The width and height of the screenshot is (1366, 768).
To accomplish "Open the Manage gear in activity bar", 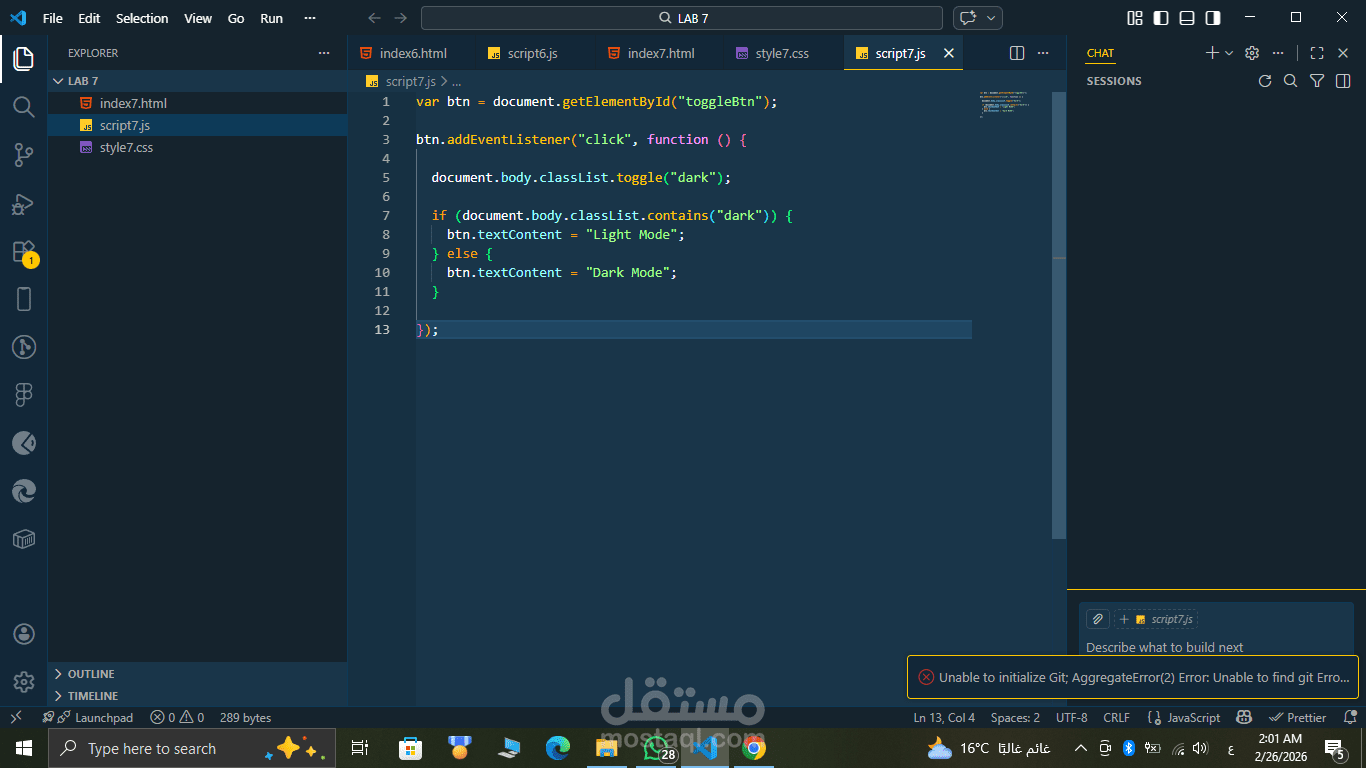I will (24, 682).
